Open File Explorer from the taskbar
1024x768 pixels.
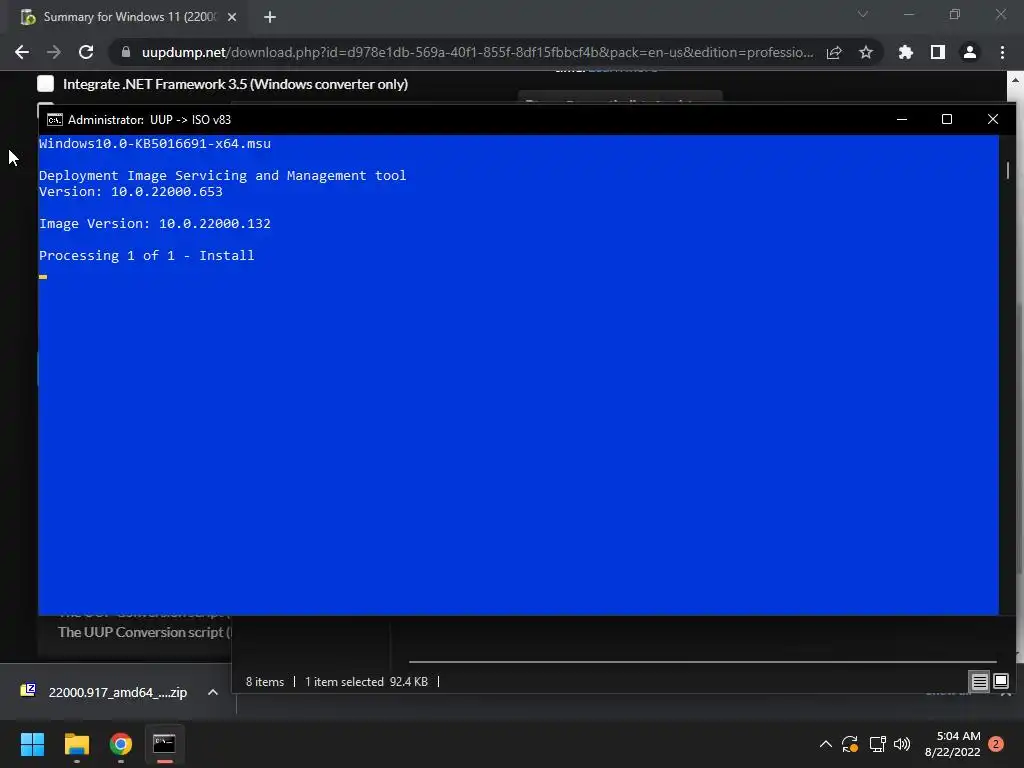(76, 744)
